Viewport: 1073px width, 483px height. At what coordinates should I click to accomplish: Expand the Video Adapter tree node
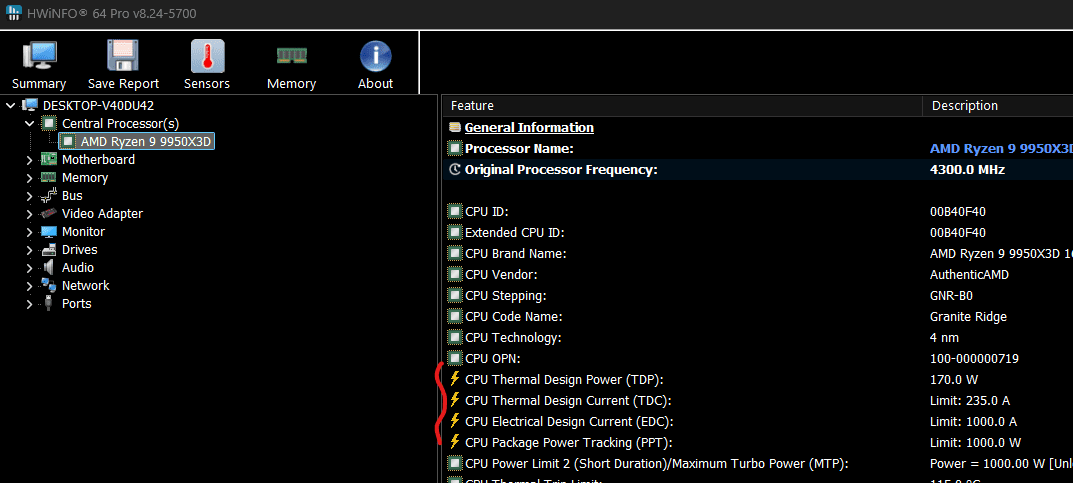point(29,214)
